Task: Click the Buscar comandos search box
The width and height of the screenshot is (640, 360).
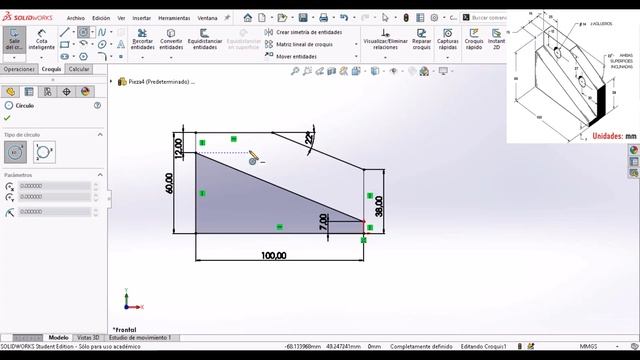Action: pyautogui.click(x=485, y=18)
